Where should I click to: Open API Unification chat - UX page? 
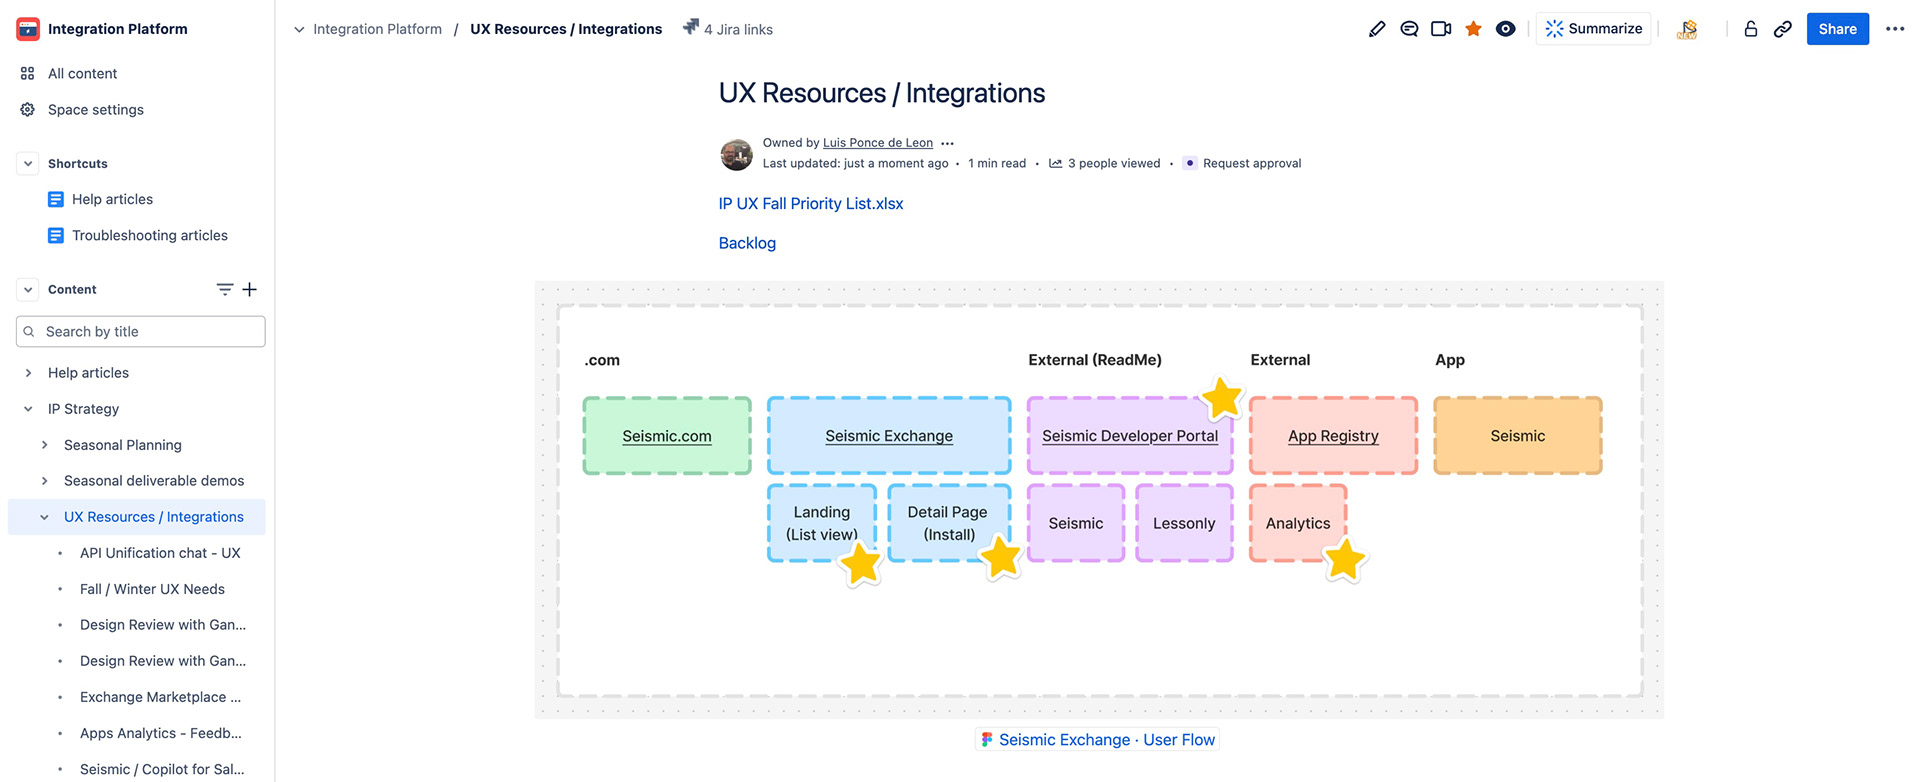click(160, 552)
